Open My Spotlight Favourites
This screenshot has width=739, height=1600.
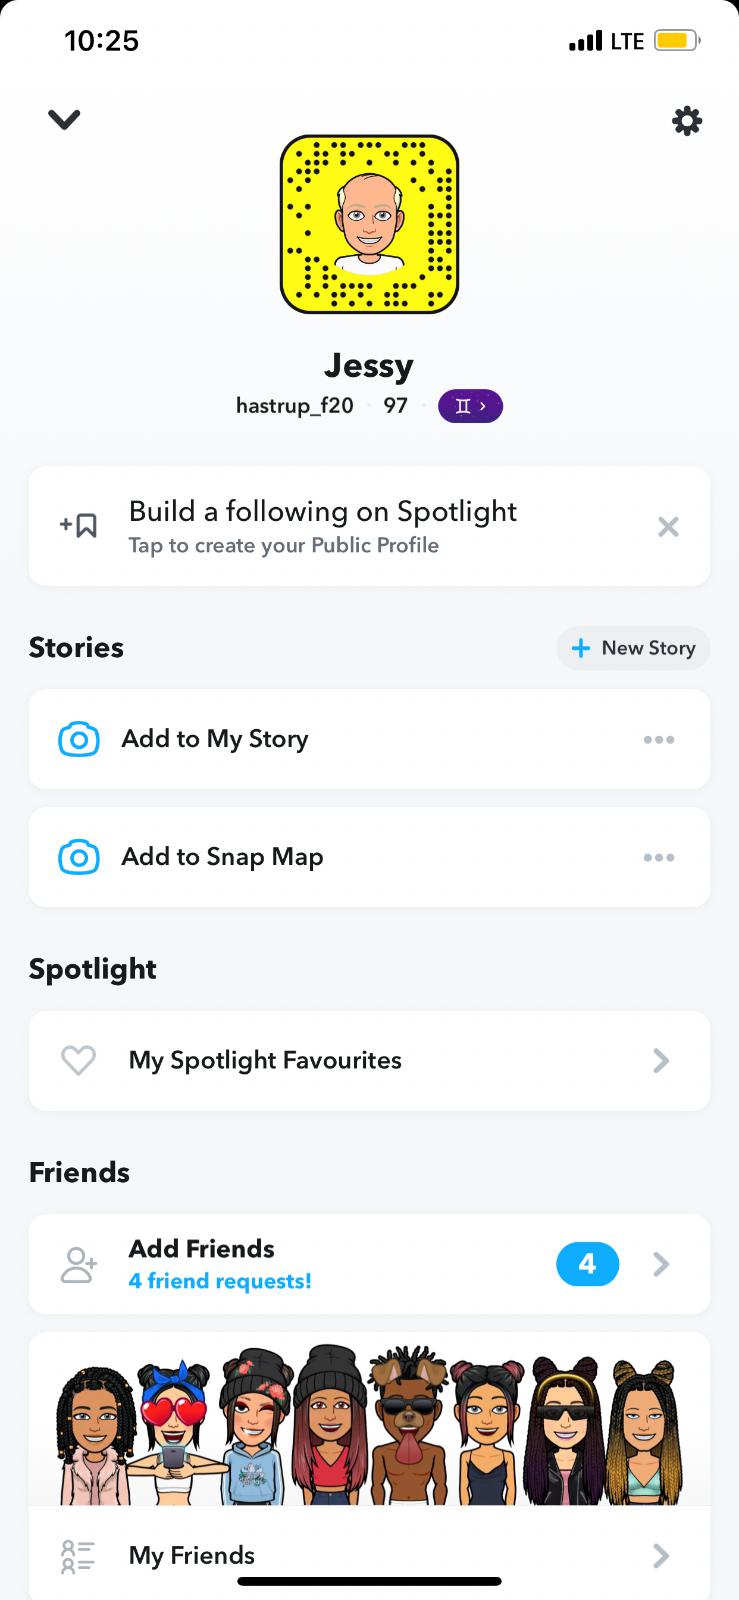pos(265,1060)
